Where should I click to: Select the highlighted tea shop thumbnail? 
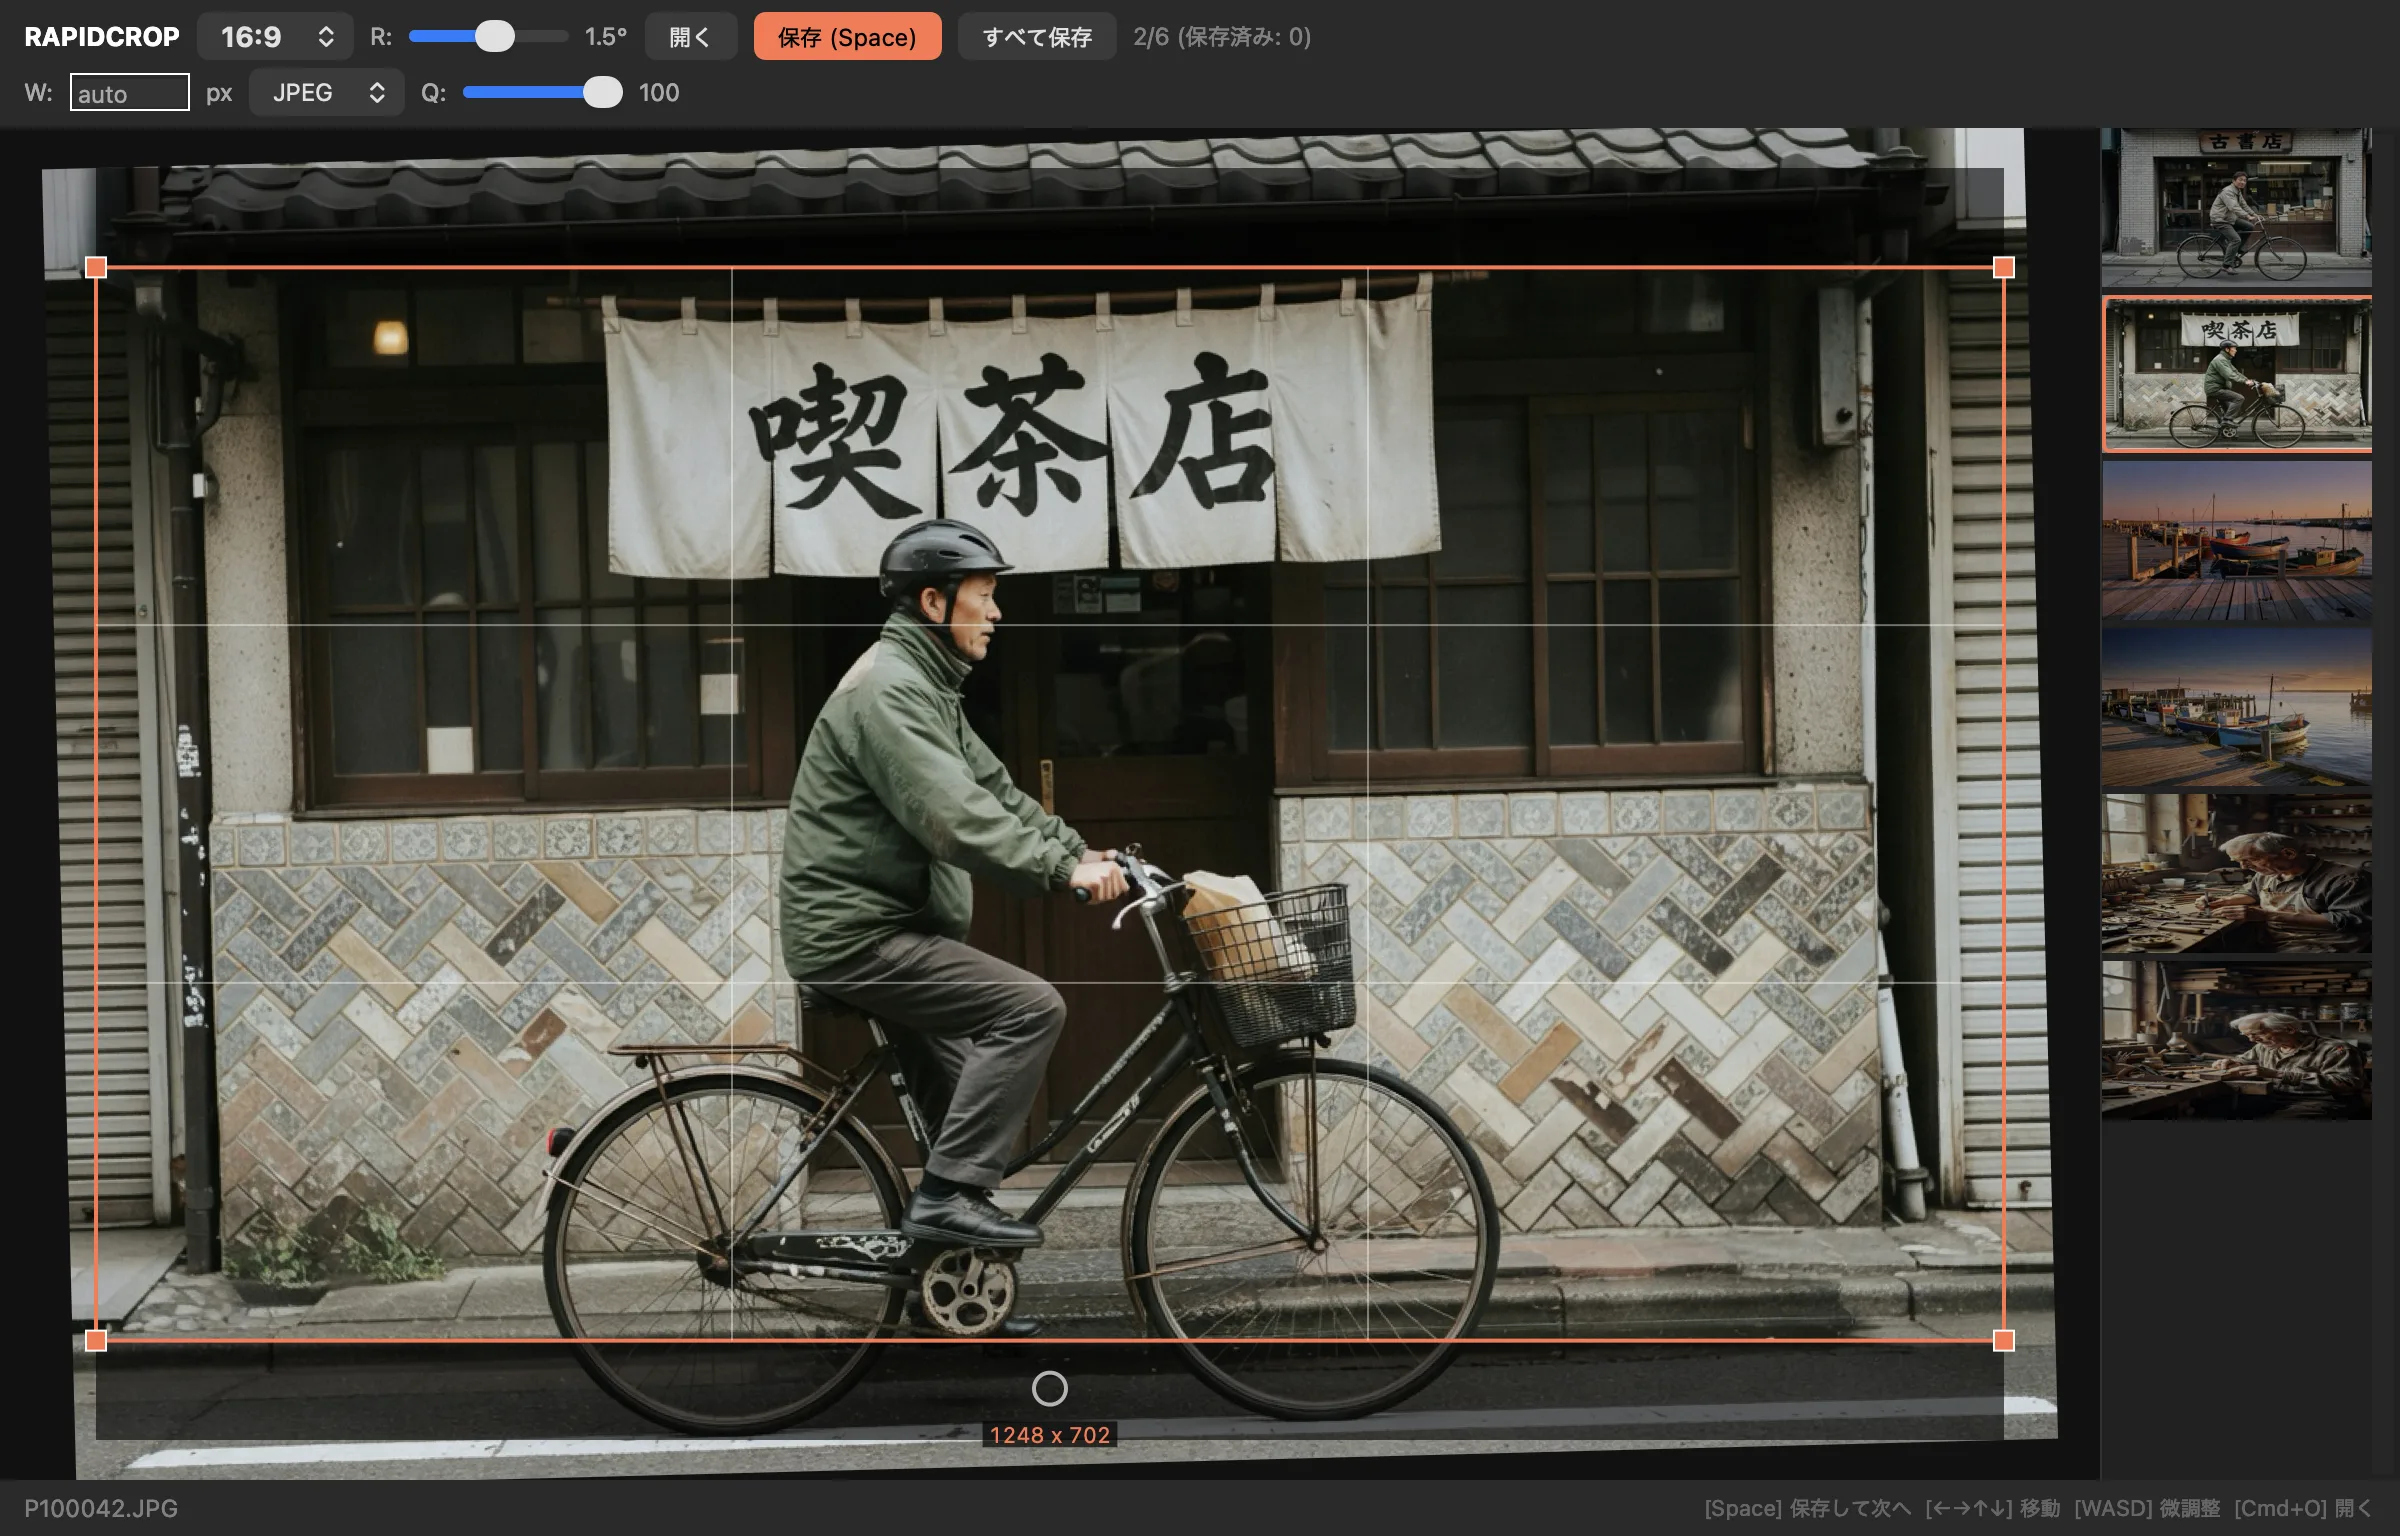click(x=2236, y=374)
